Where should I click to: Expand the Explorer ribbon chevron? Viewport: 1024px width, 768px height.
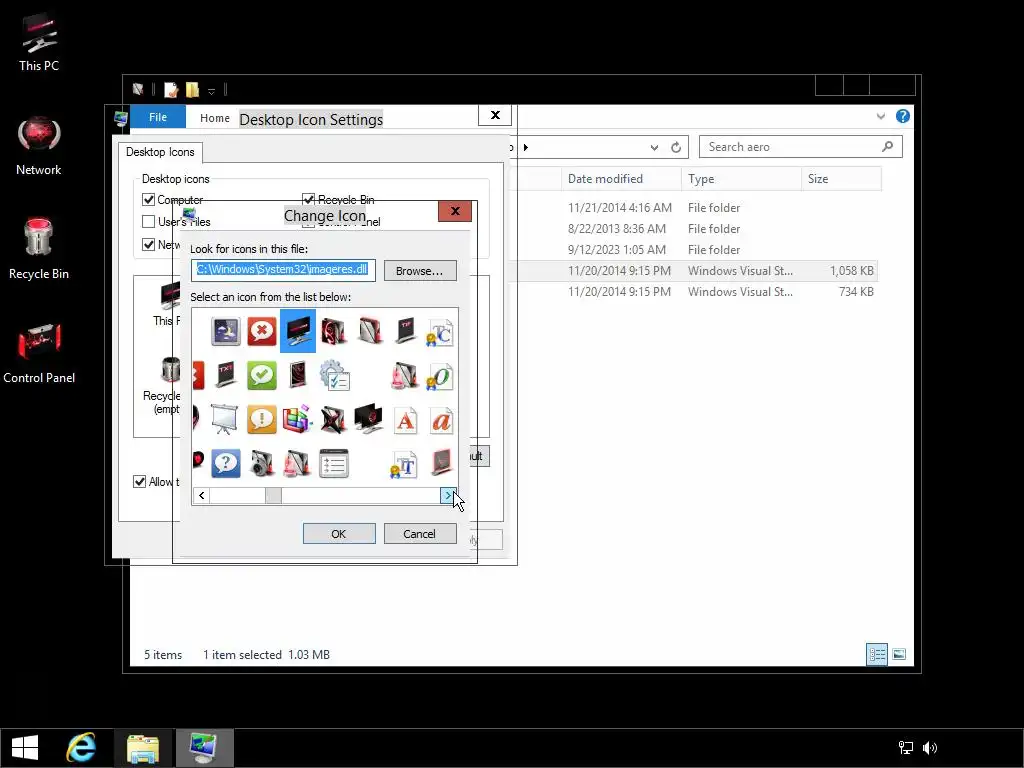(880, 116)
